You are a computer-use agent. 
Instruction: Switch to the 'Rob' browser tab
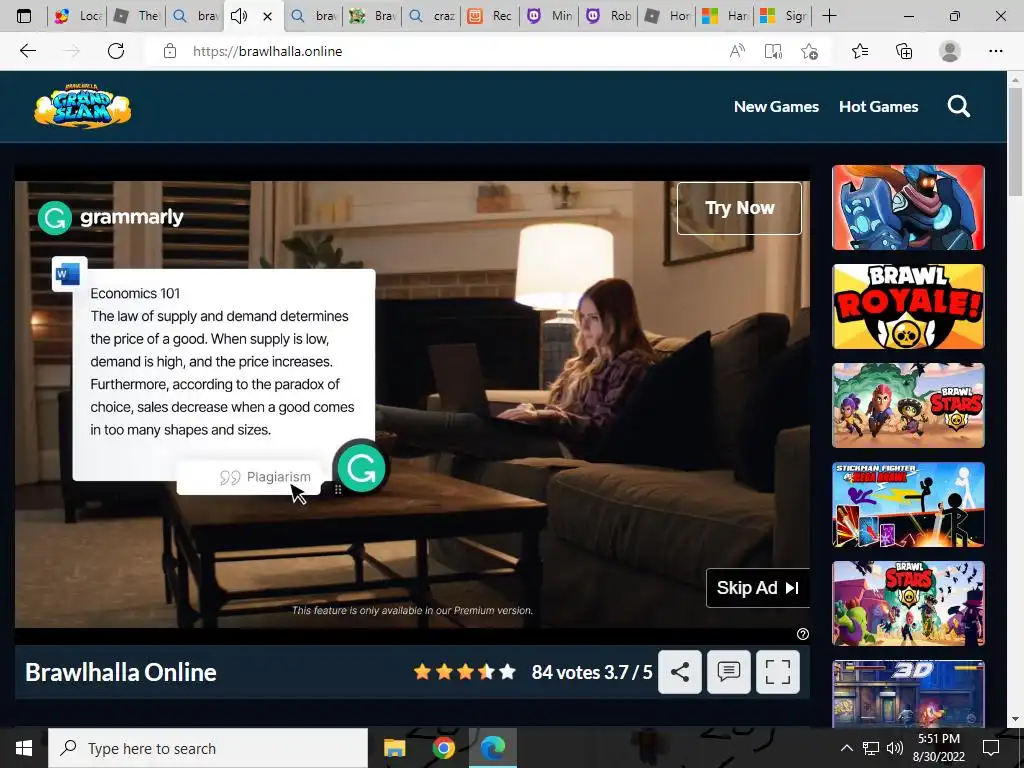click(607, 16)
